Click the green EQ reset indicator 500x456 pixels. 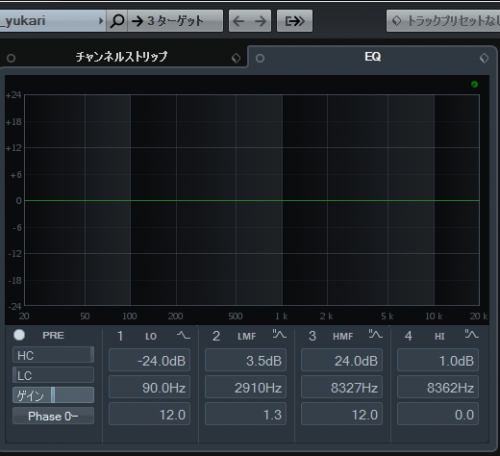click(474, 84)
